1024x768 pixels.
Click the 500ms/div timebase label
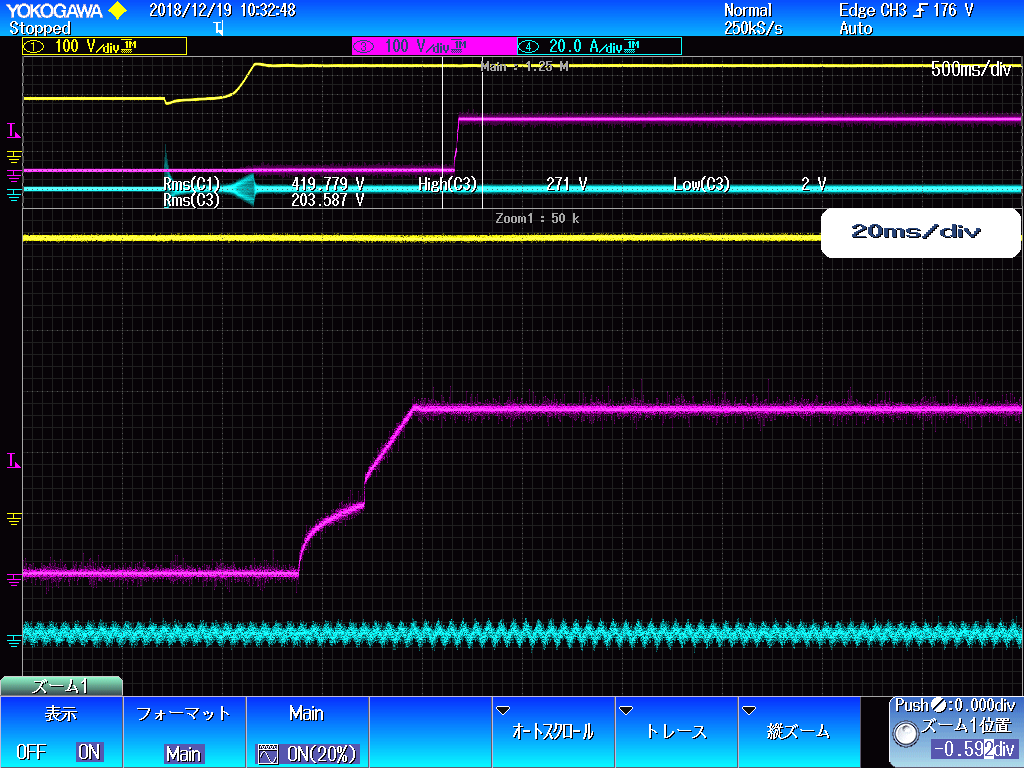click(x=971, y=69)
